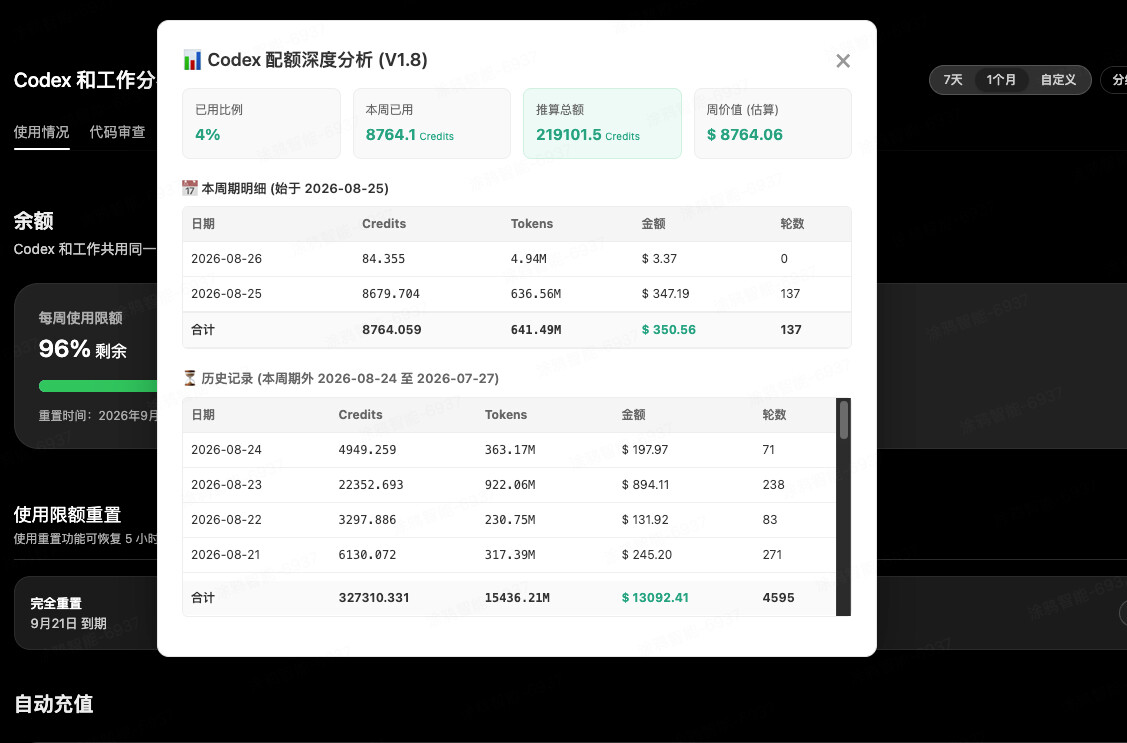Click the $ 3.37 amount
The image size is (1127, 743).
pyautogui.click(x=659, y=259)
